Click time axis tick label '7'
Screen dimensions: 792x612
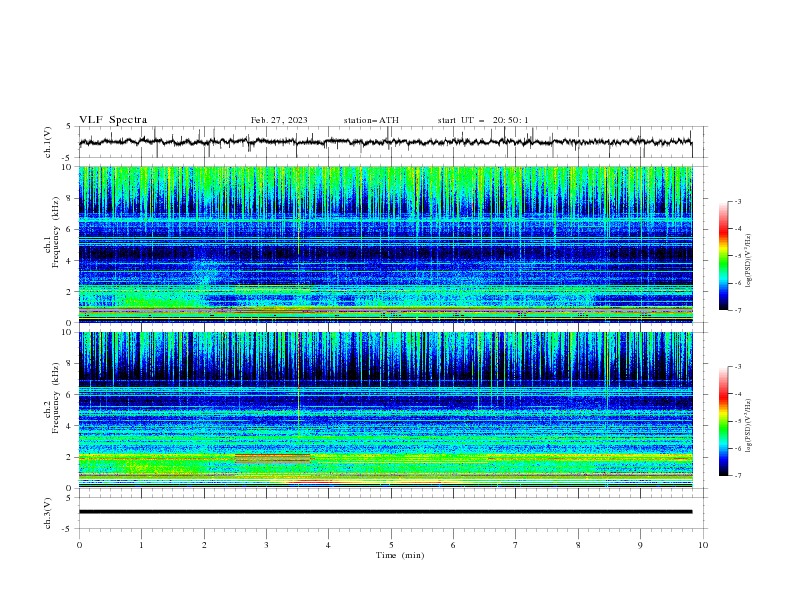point(516,545)
